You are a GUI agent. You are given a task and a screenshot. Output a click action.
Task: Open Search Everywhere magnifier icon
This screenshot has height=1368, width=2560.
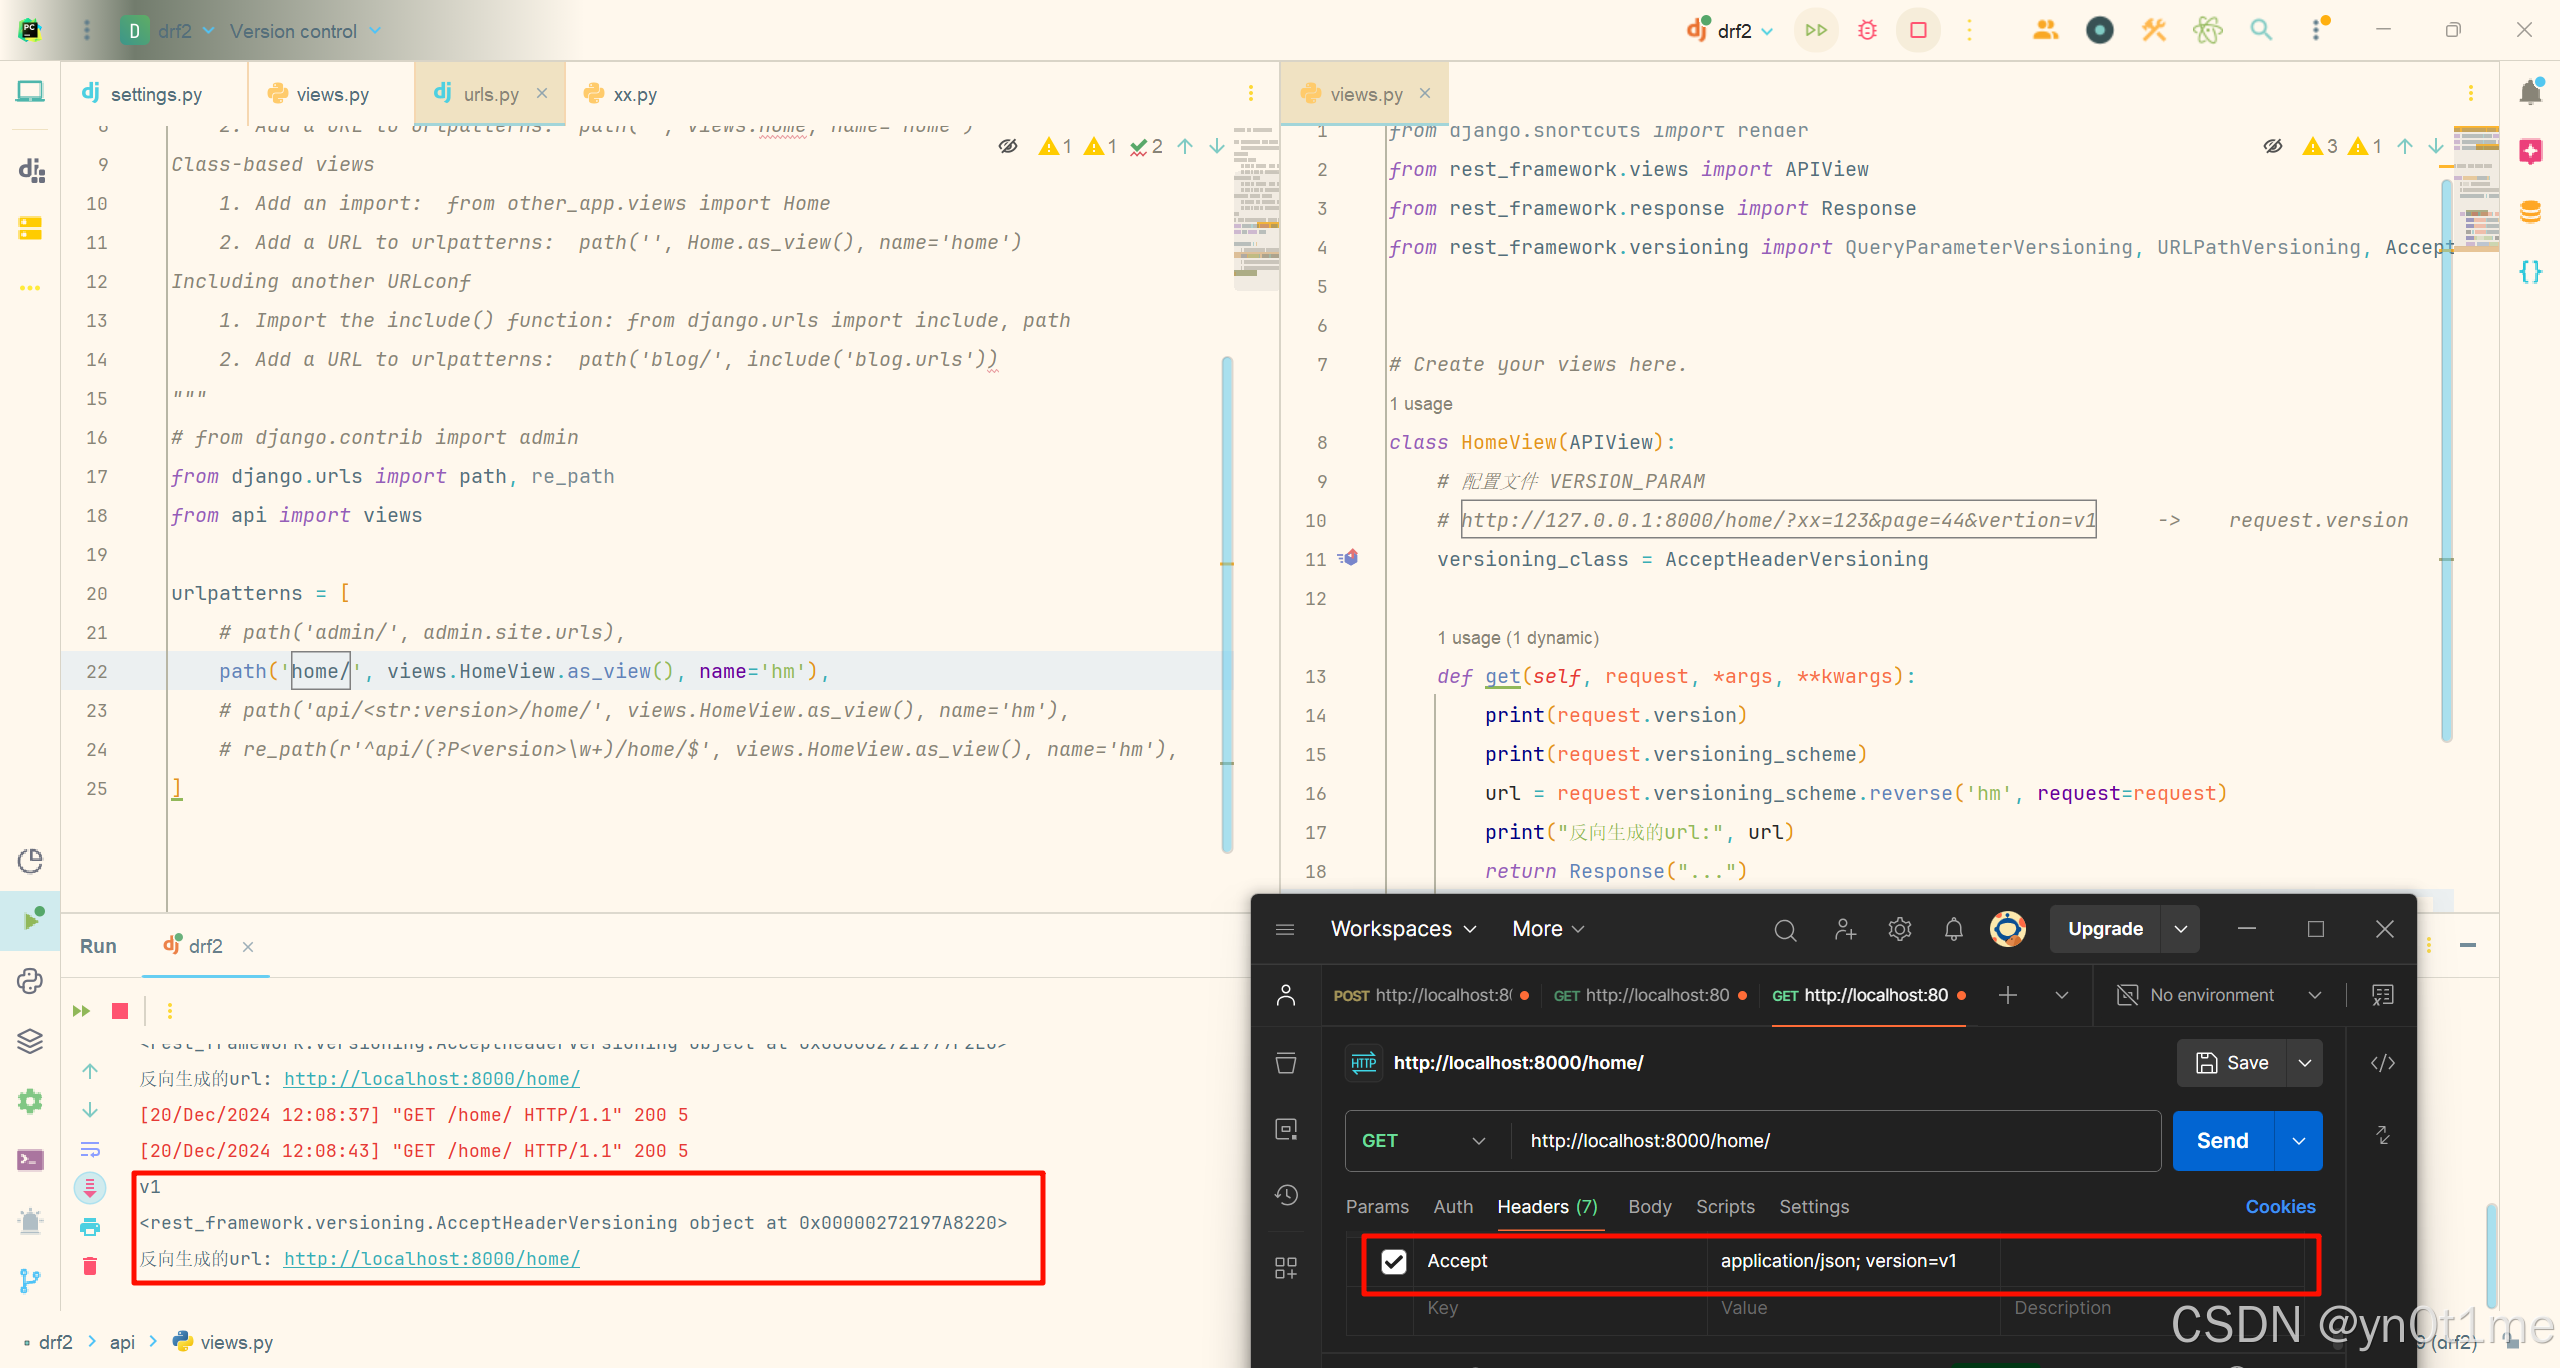[x=2261, y=30]
